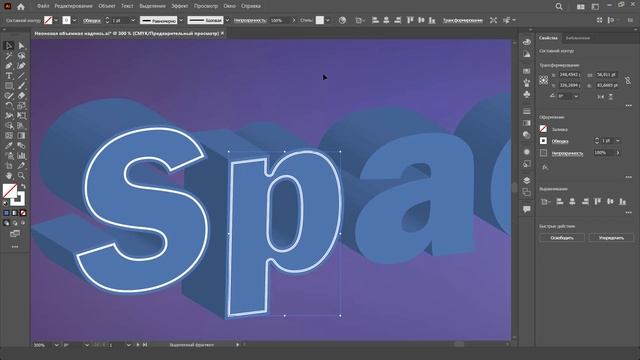The height and width of the screenshot is (360, 640).
Task: Open the Artboards panel icon
Action: pyautogui.click(x=527, y=192)
